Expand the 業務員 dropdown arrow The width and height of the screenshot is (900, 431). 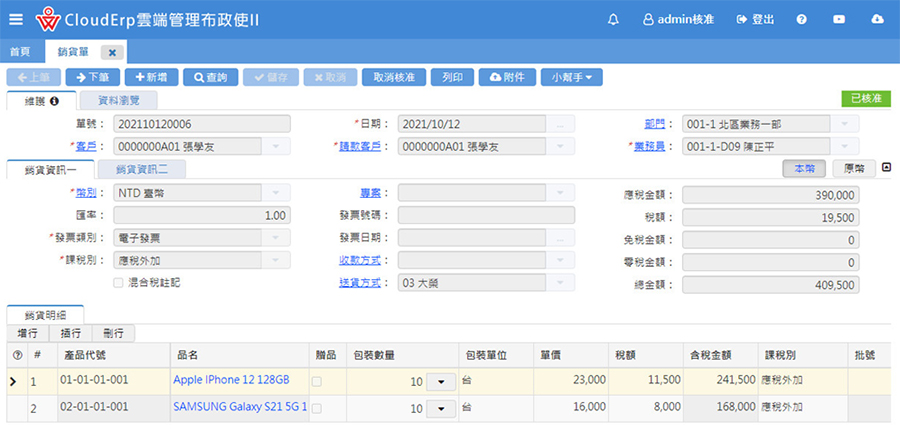tap(845, 146)
